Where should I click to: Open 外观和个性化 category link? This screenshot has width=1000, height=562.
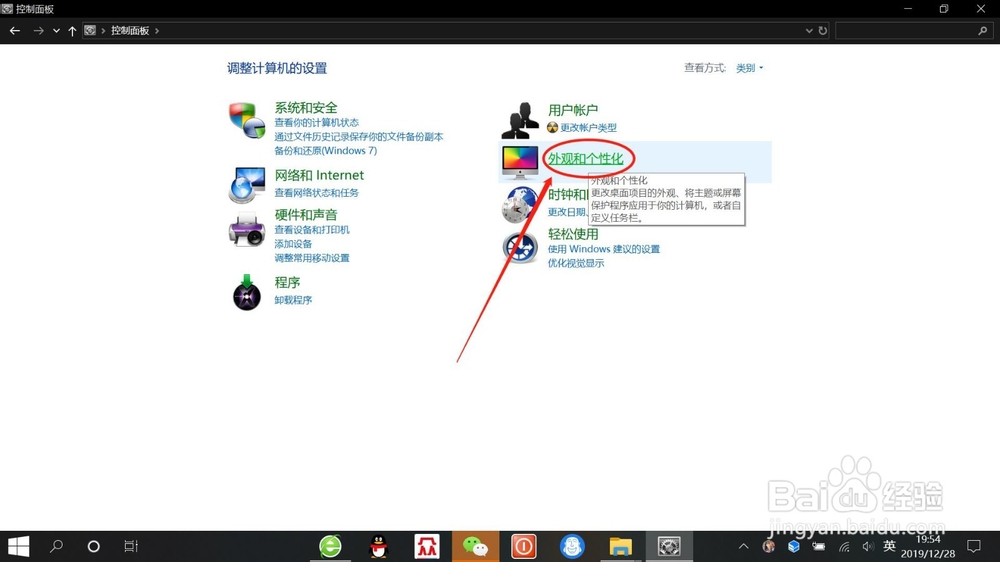pos(585,158)
